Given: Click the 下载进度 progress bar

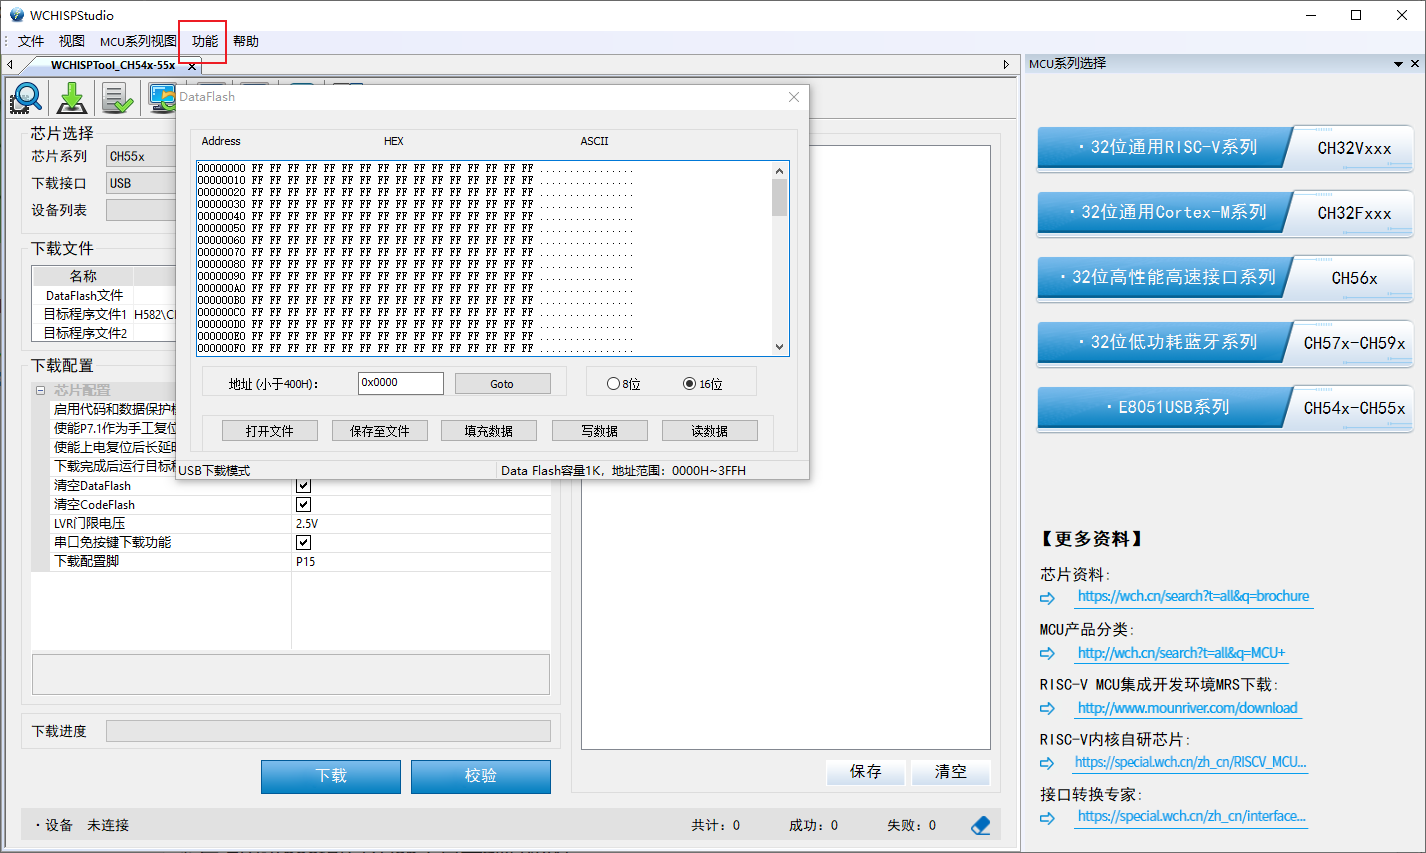Looking at the screenshot, I should [328, 731].
